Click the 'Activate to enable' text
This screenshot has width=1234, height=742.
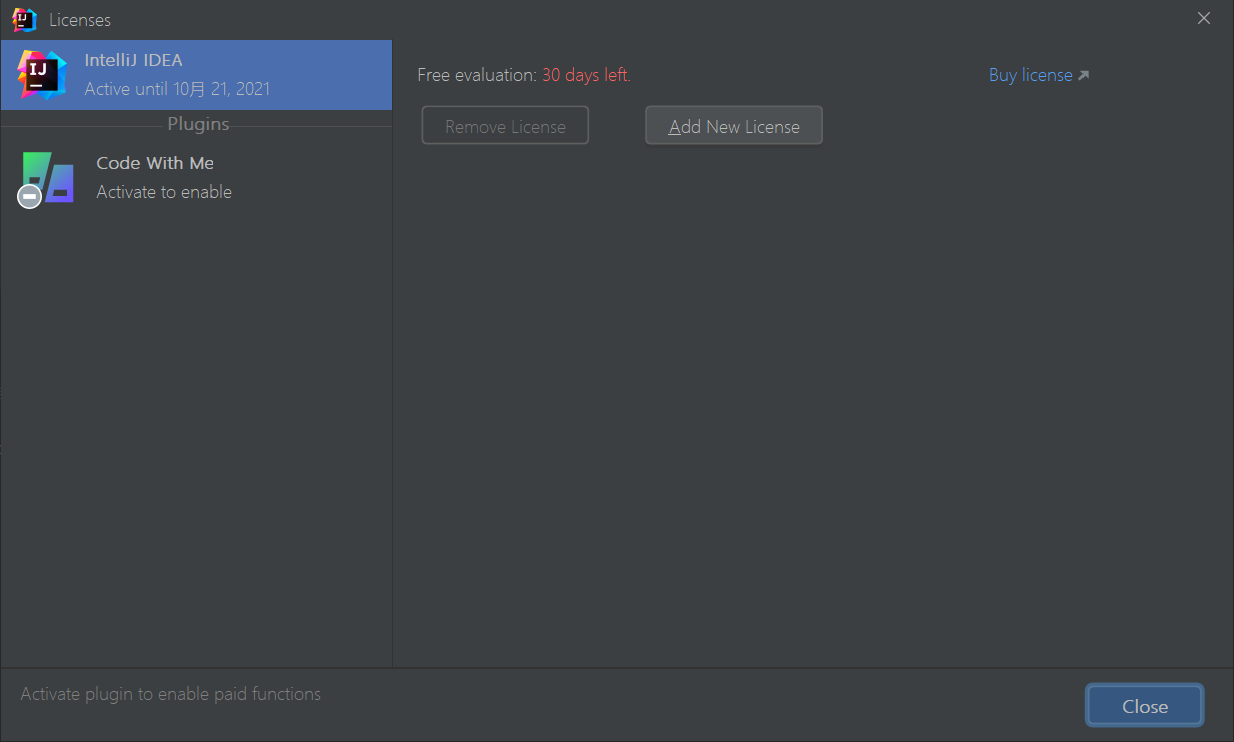click(164, 192)
